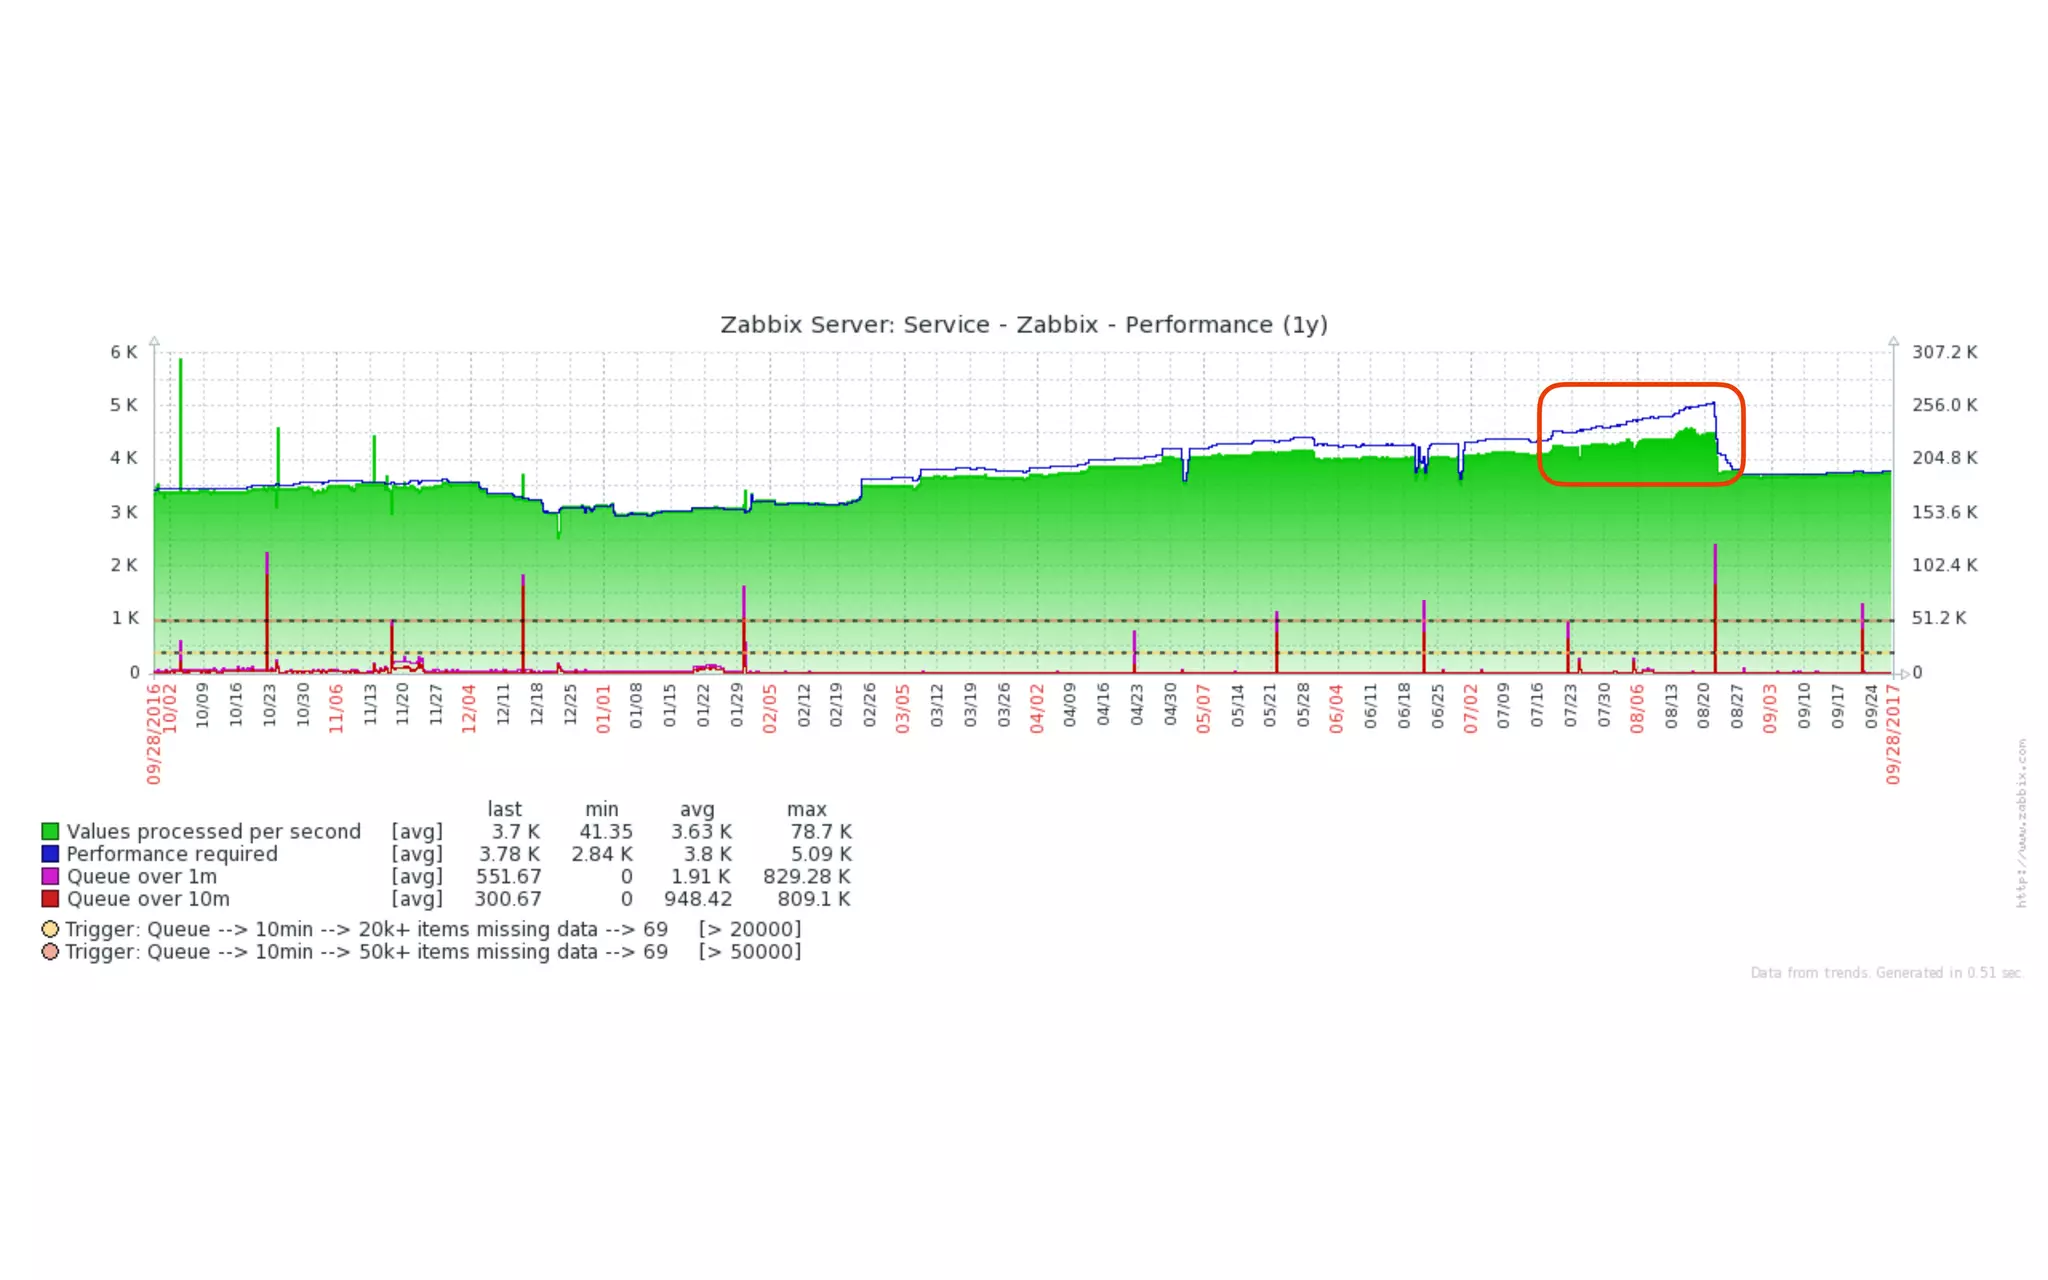This screenshot has height=1280, width=2048.
Task: Click blue 'Performance required' legend swatch
Action: (50, 854)
